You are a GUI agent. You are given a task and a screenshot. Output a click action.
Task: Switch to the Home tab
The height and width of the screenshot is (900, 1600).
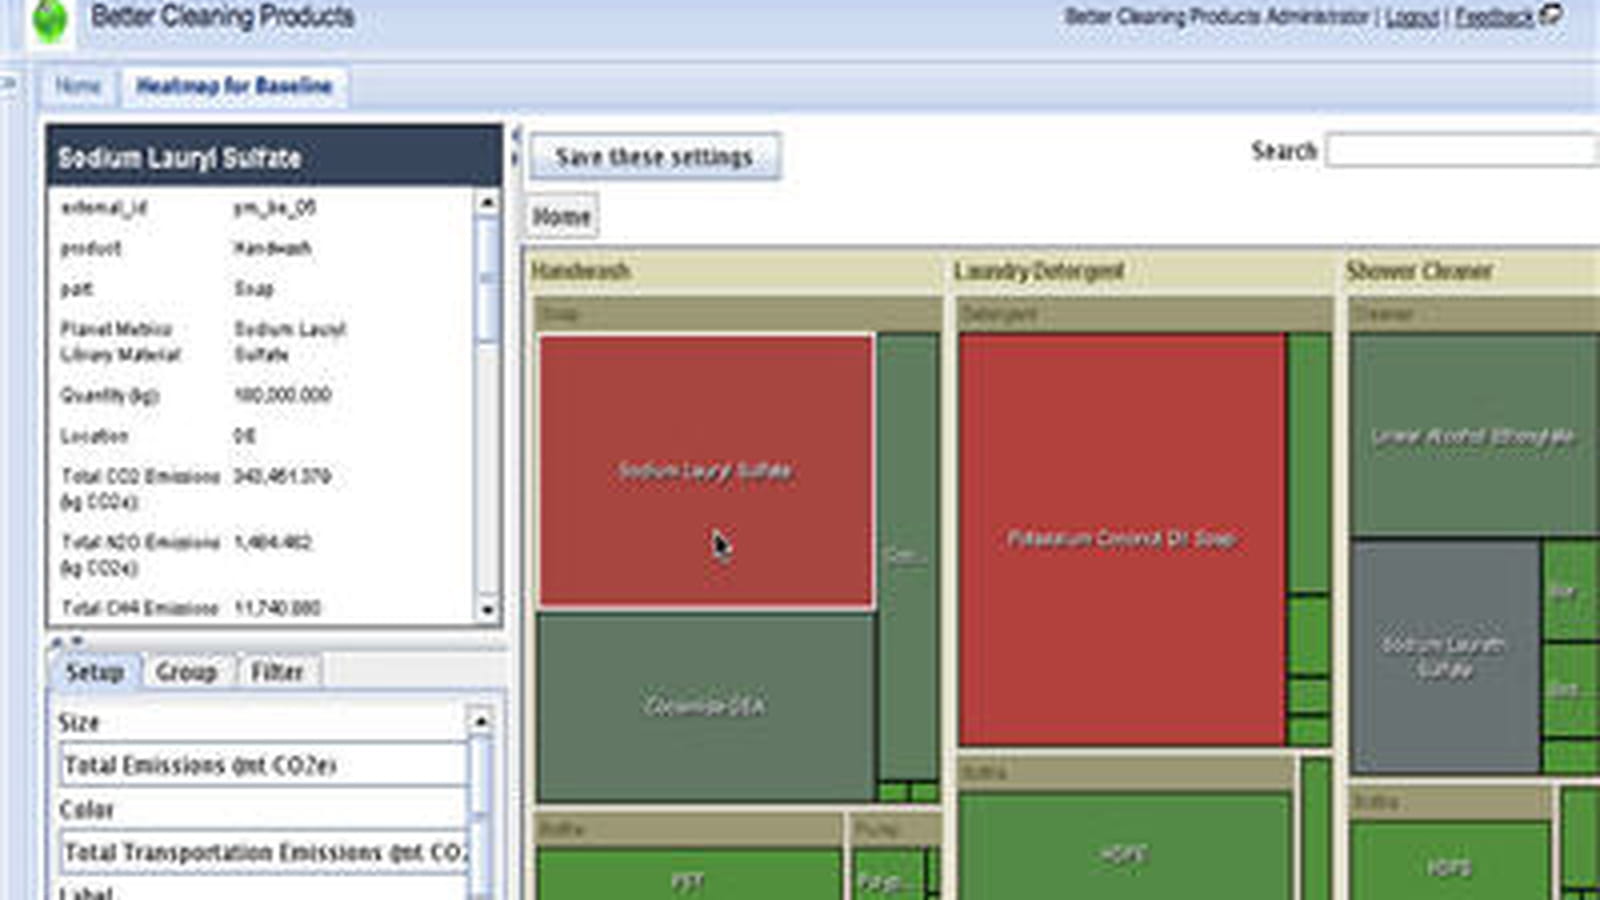click(78, 86)
